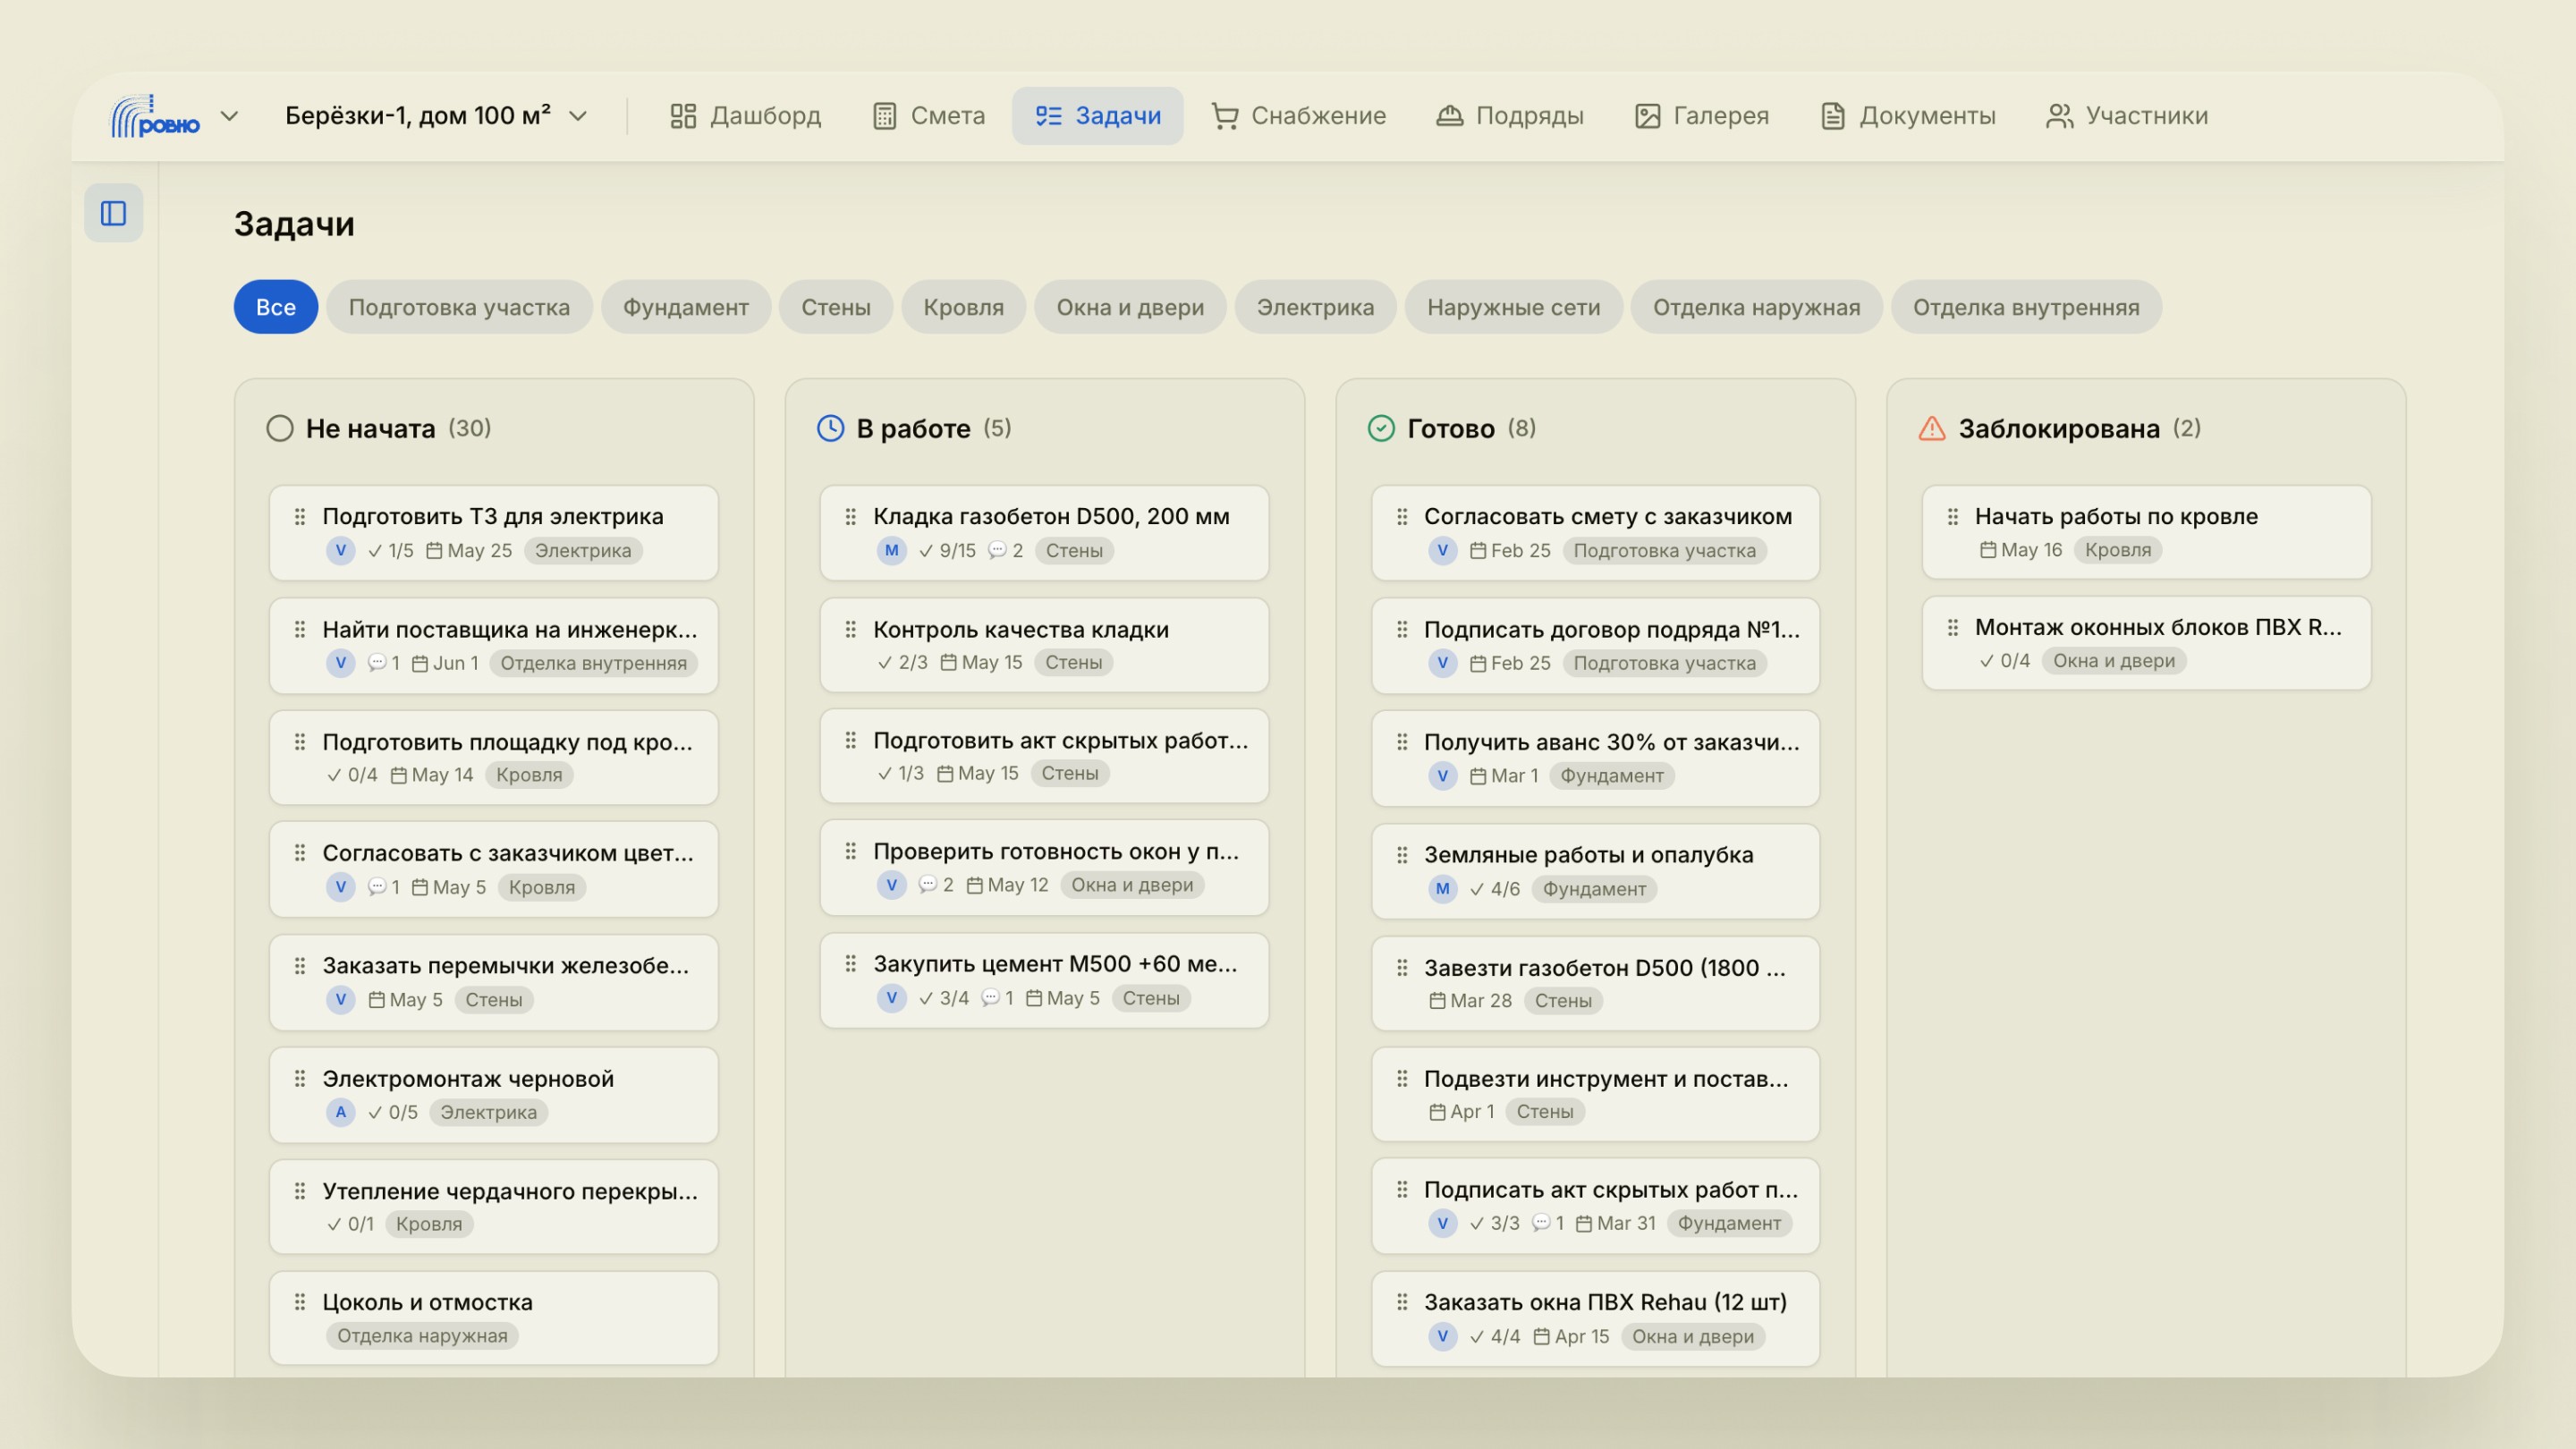Open the Берёзки-1 project dropdown

[436, 116]
